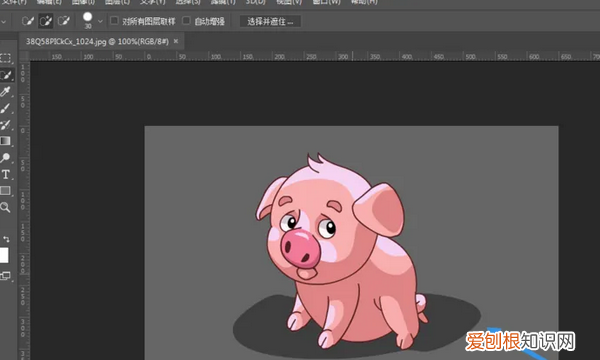
Task: Close the 38Q58PICkCx_1024.jpg document tab
Action: point(176,41)
